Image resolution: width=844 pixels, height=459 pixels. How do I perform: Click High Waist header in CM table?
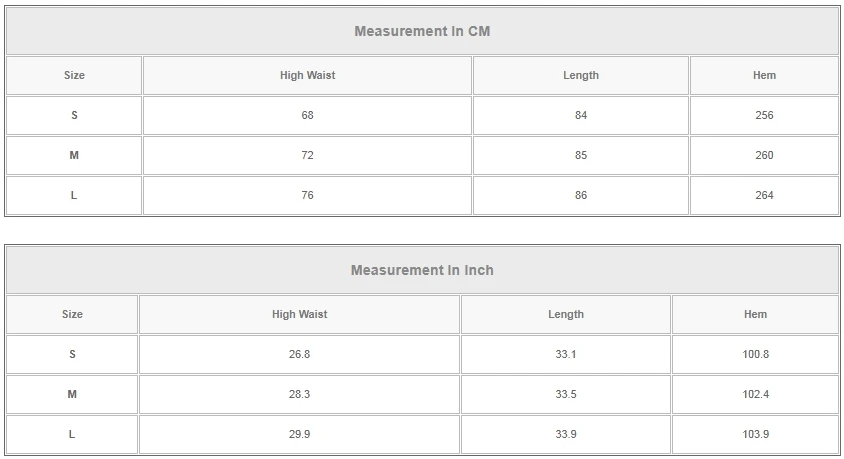(x=307, y=75)
